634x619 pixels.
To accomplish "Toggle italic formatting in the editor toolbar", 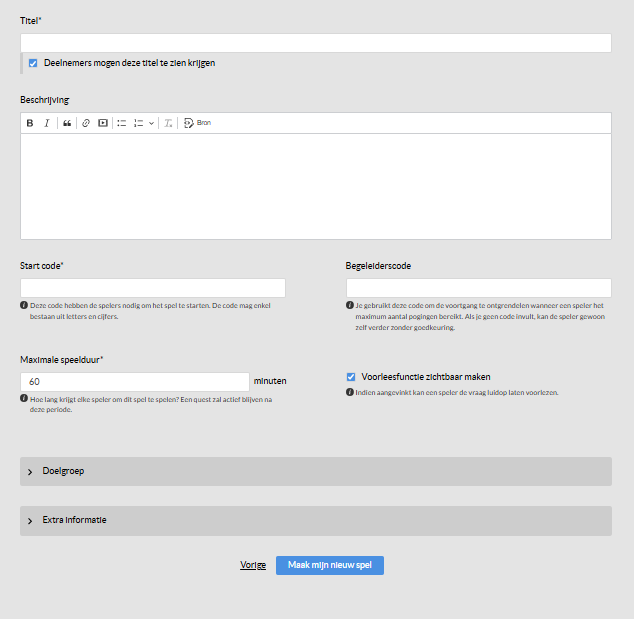I will point(46,123).
